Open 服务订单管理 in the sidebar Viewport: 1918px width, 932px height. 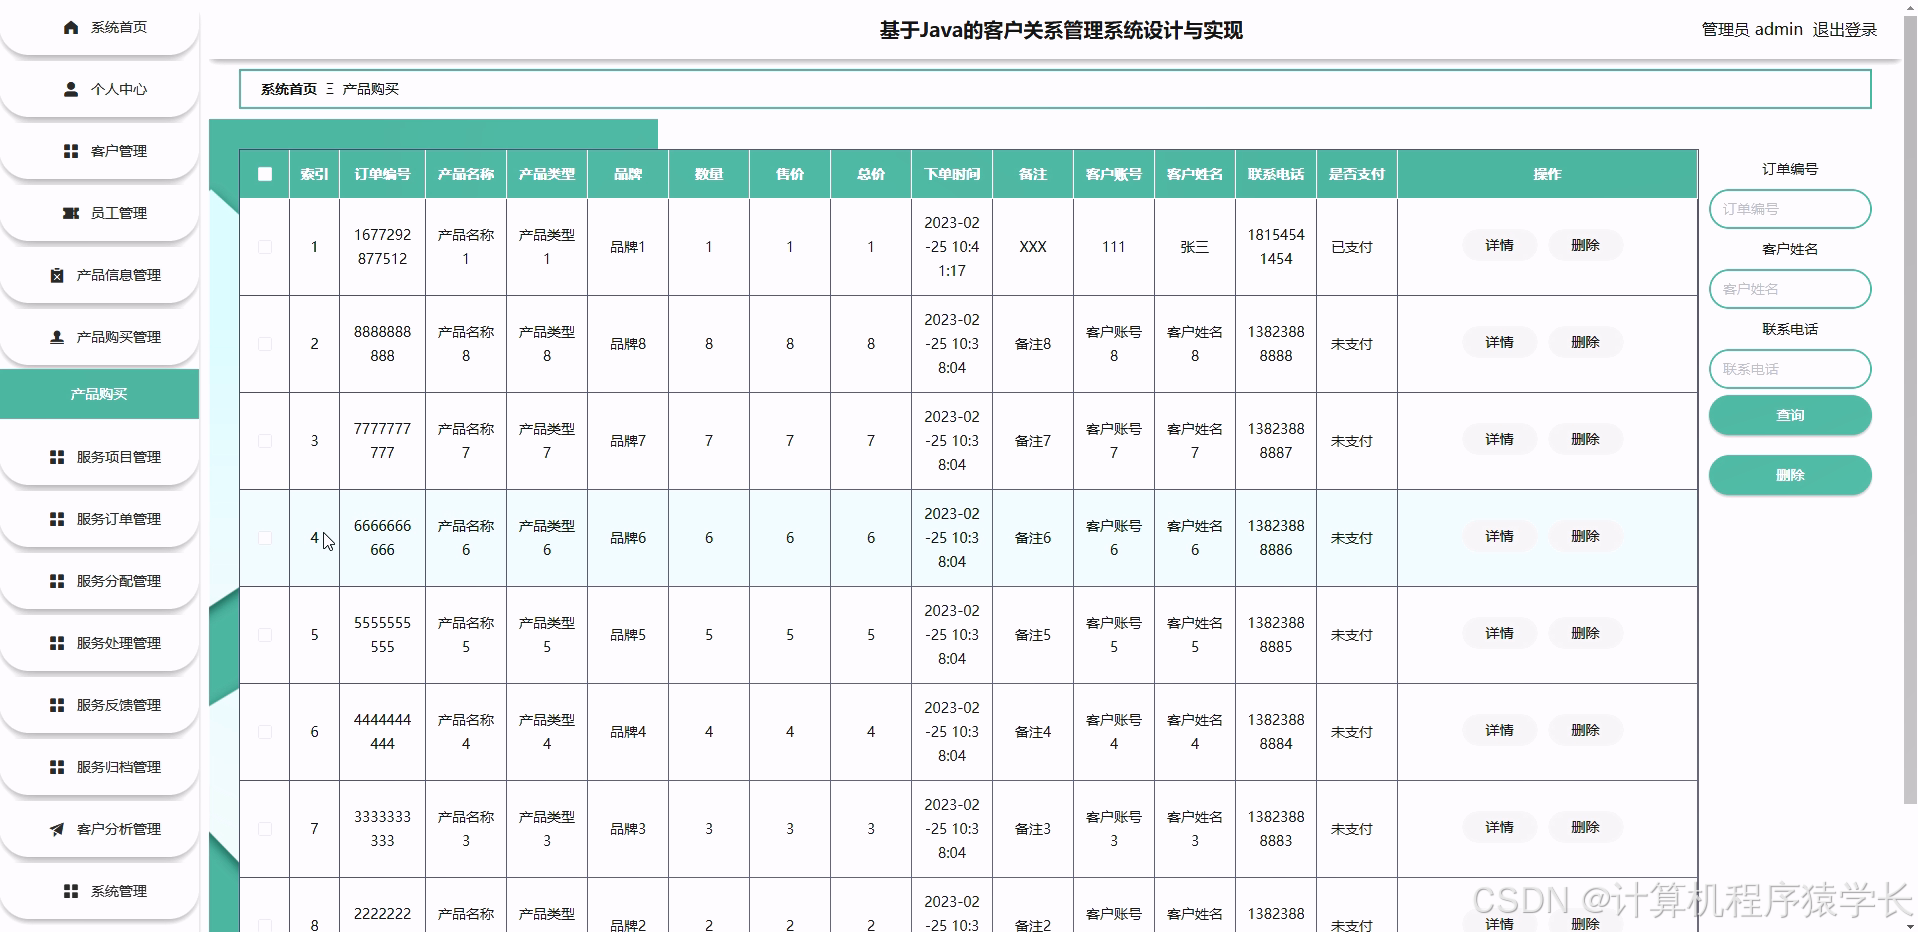[99, 519]
